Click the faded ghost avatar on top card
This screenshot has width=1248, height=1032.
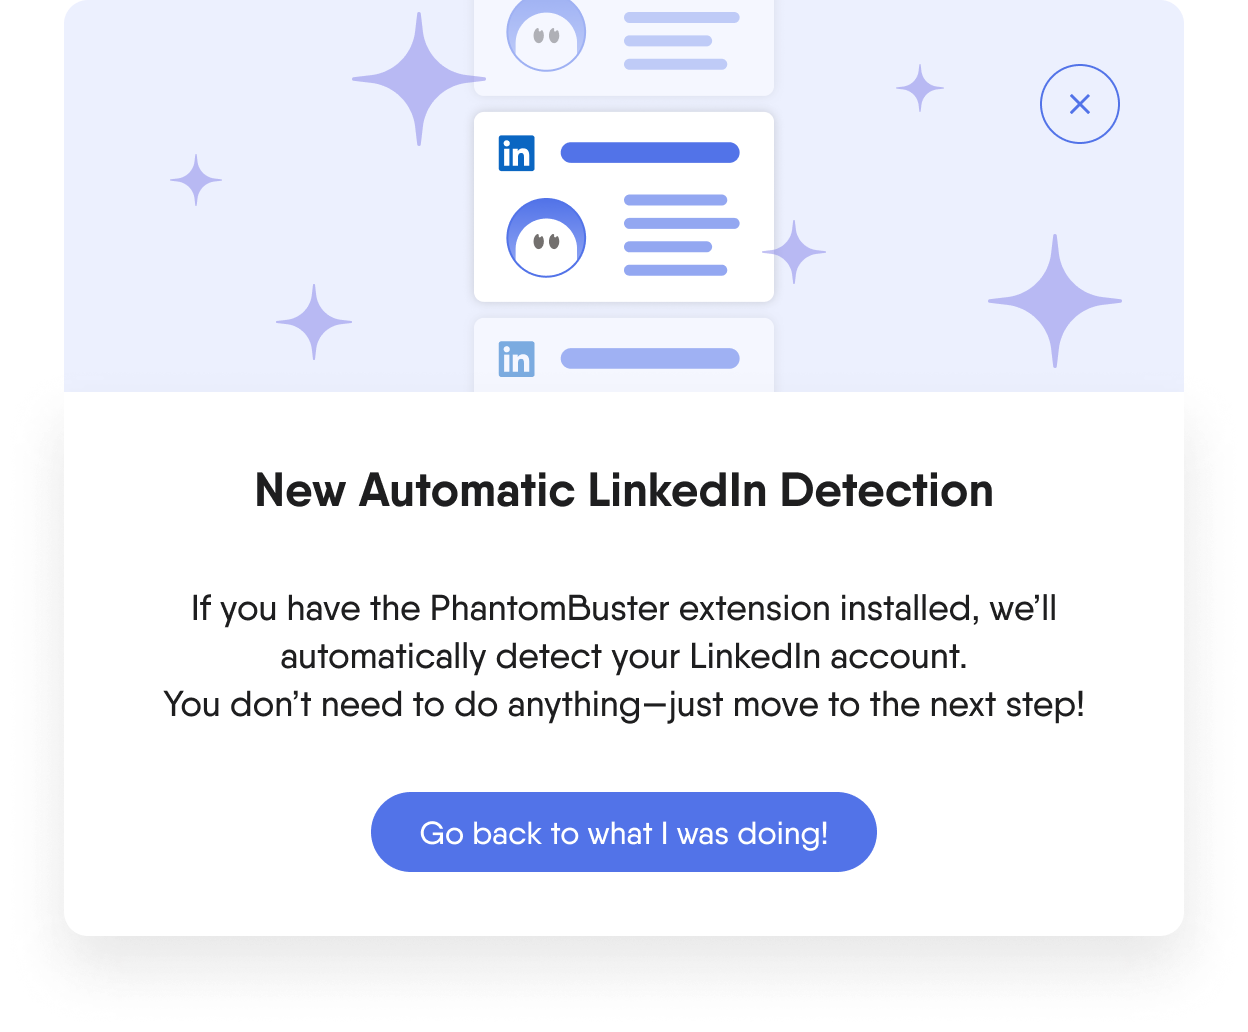coord(546,34)
